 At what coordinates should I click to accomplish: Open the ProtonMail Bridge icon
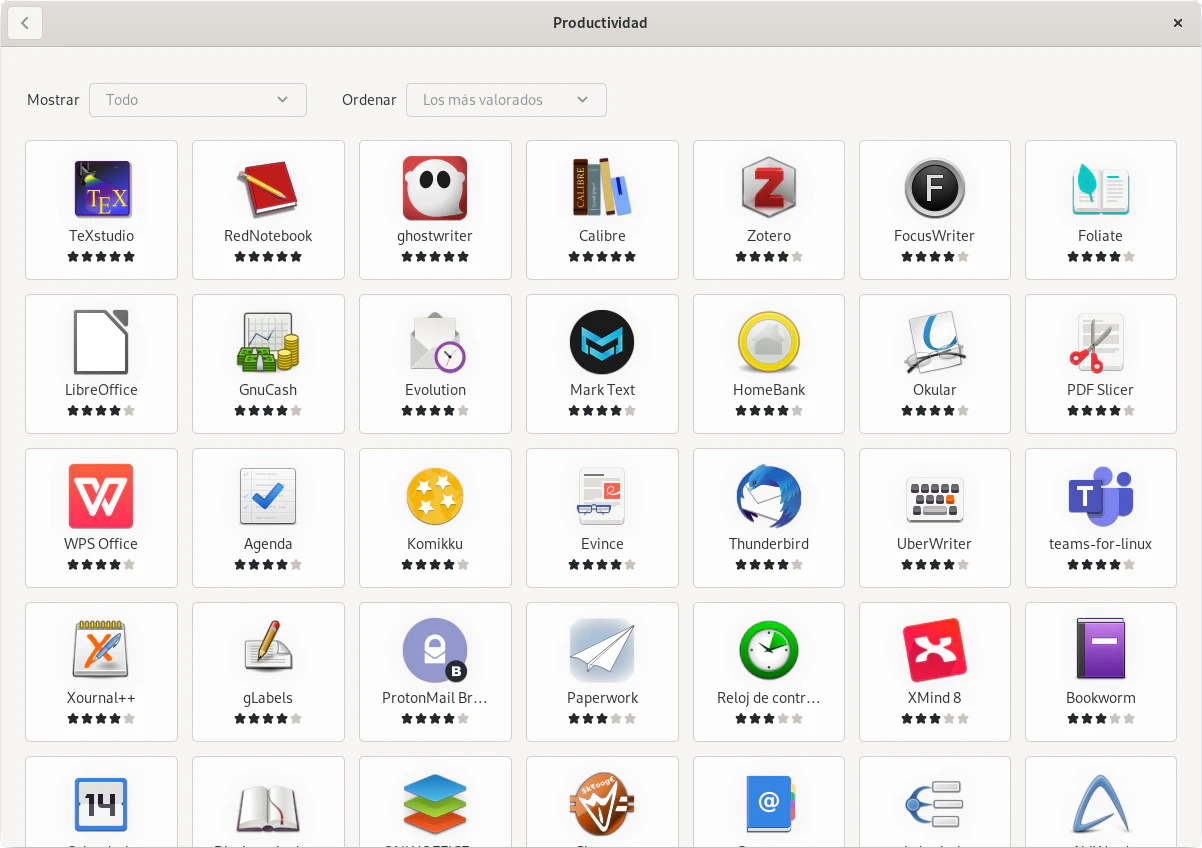click(x=435, y=650)
